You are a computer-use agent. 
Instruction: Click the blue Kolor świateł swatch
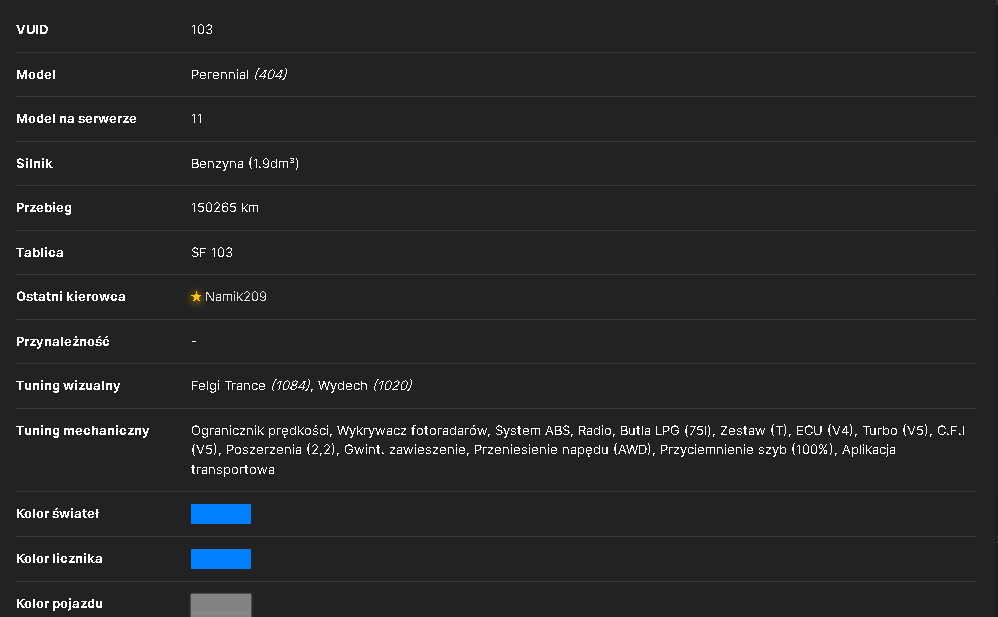click(221, 514)
